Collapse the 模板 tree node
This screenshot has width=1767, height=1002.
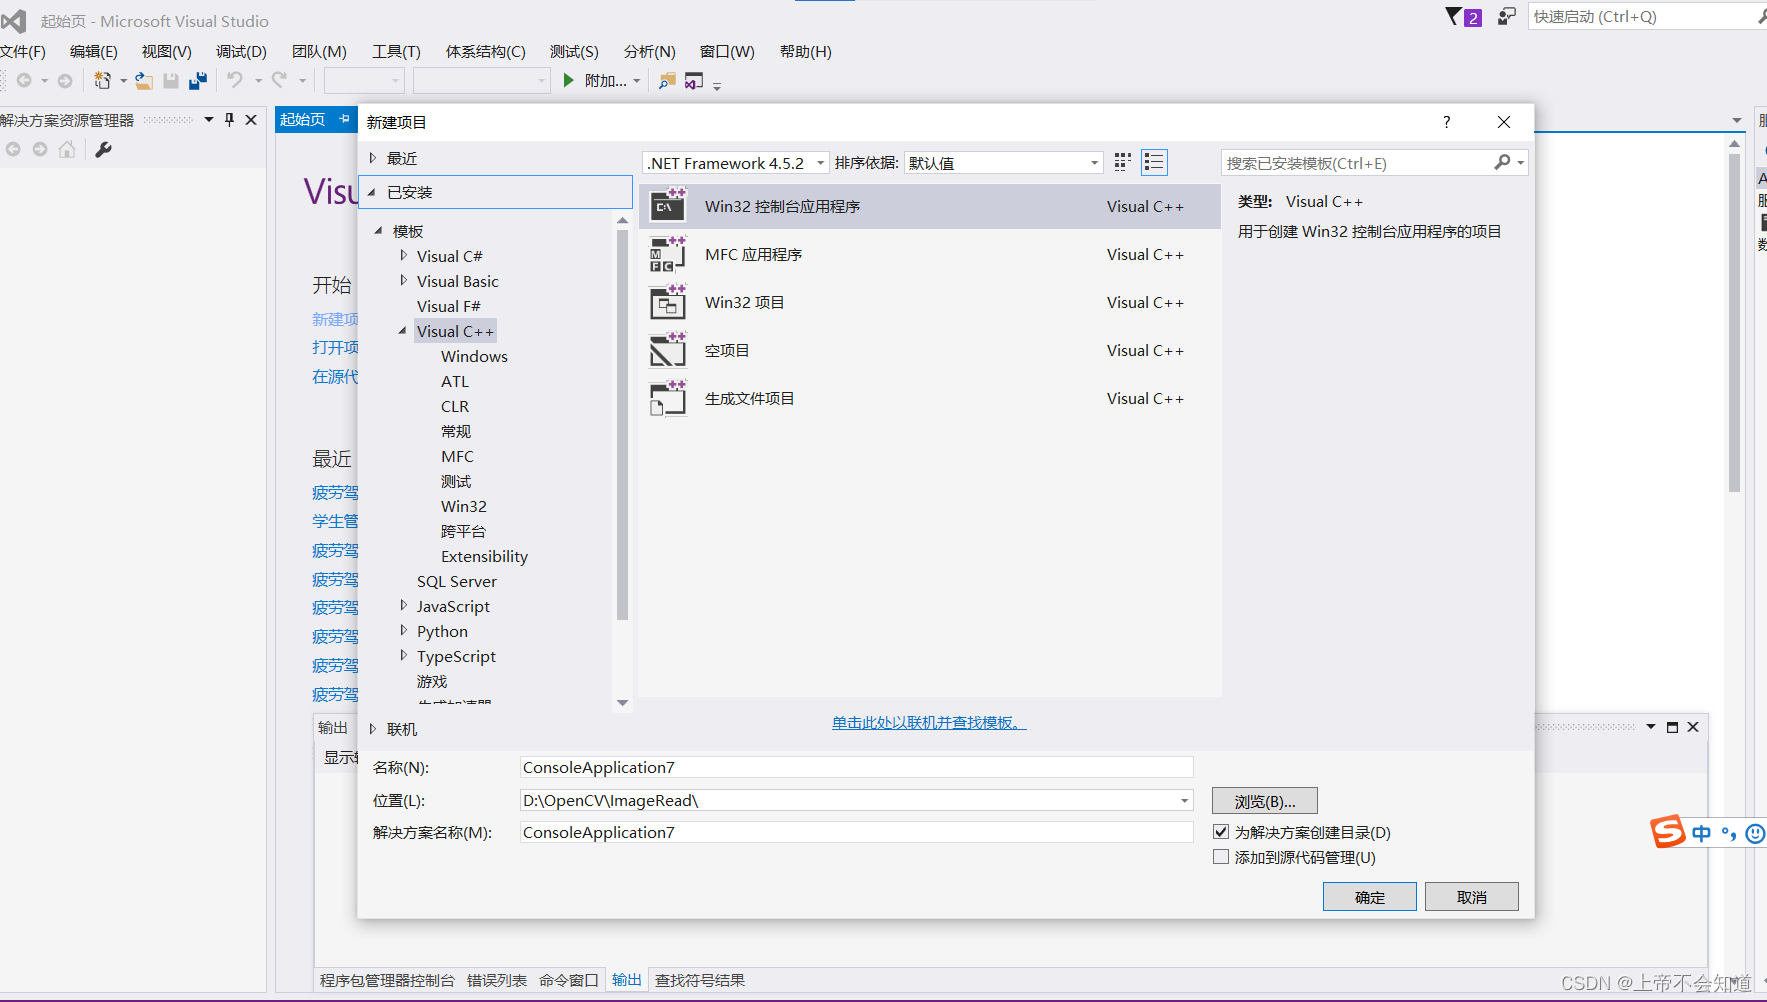(379, 231)
